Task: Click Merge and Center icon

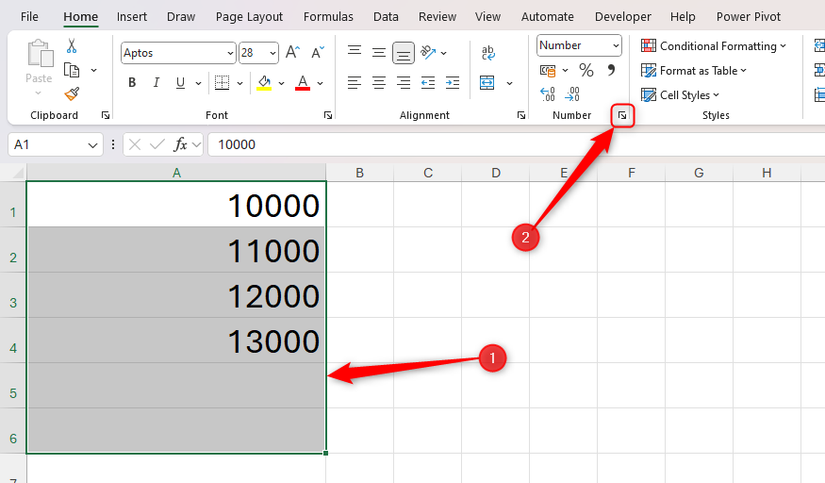Action: click(487, 83)
